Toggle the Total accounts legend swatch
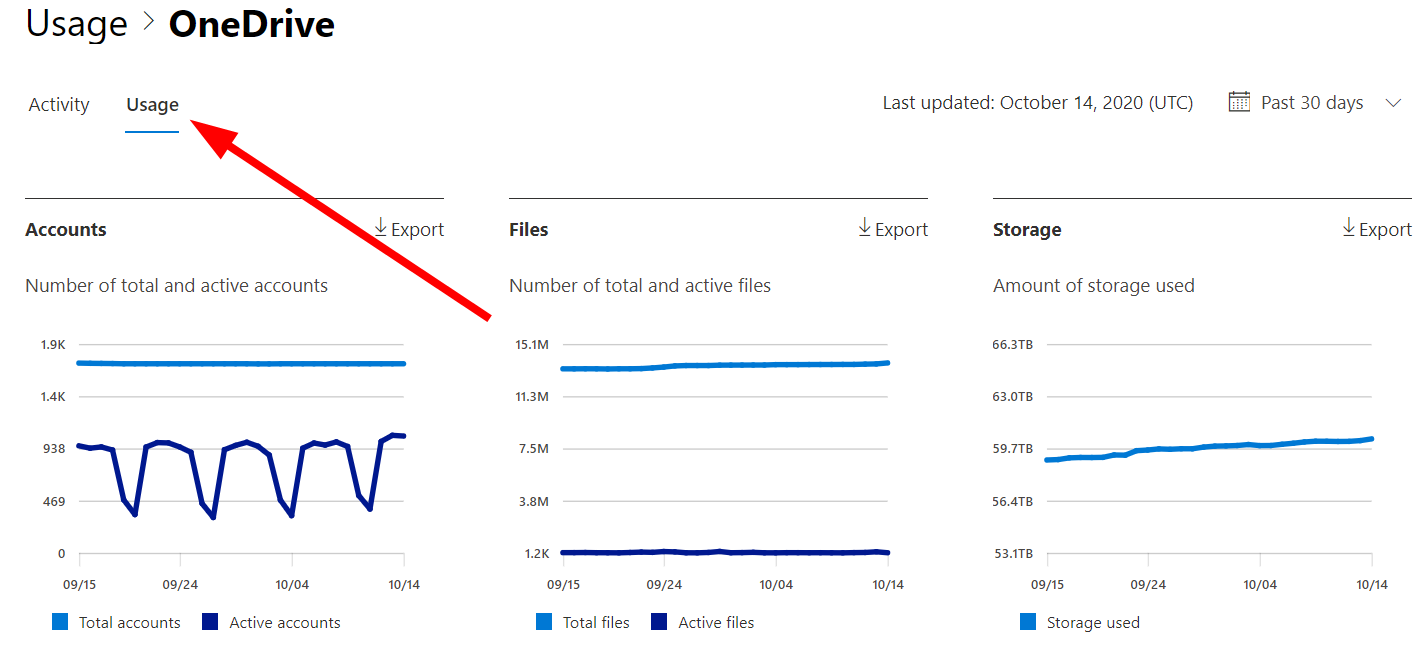 point(60,622)
